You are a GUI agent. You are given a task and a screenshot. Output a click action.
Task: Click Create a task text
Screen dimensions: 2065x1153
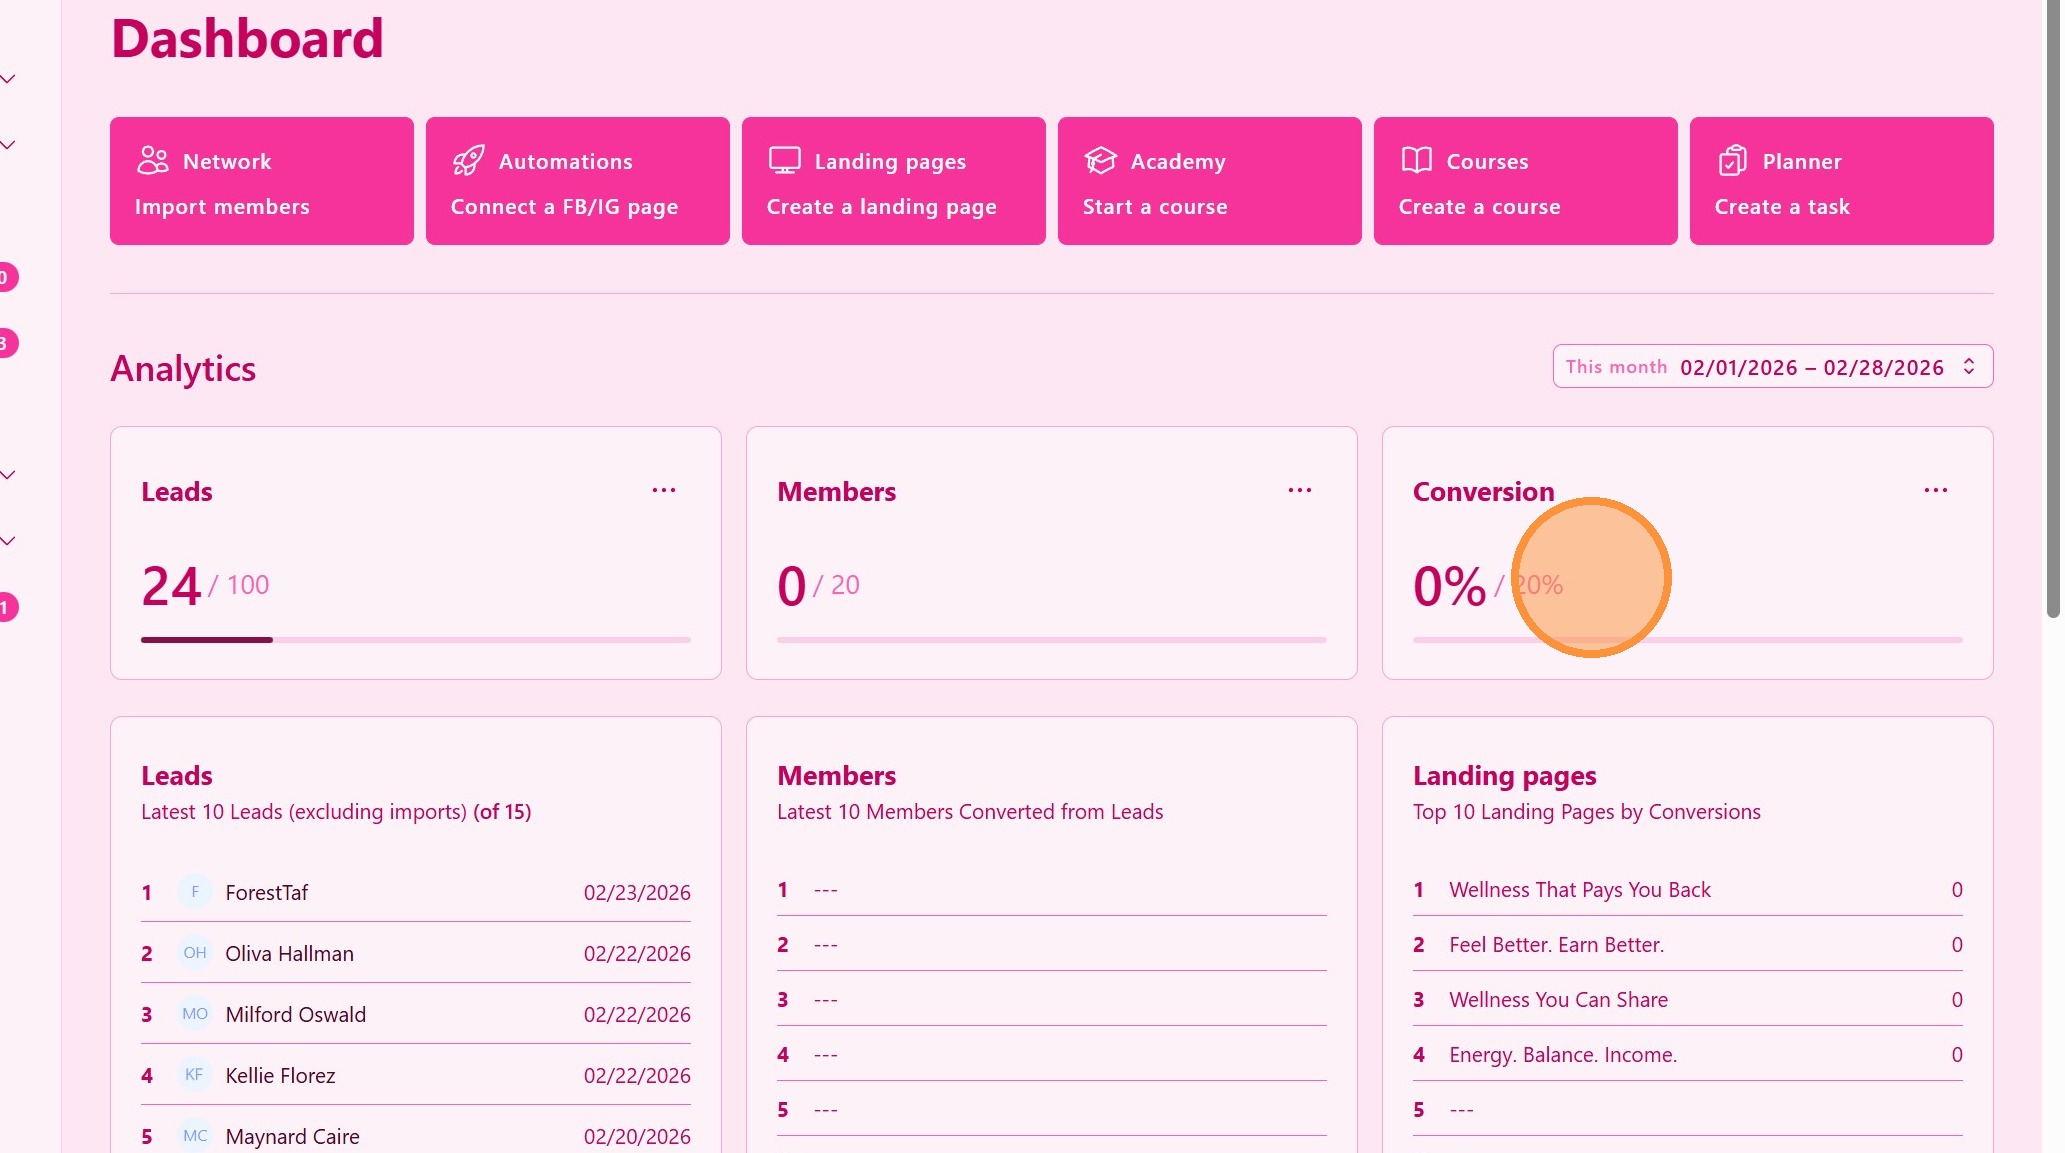pos(1781,207)
